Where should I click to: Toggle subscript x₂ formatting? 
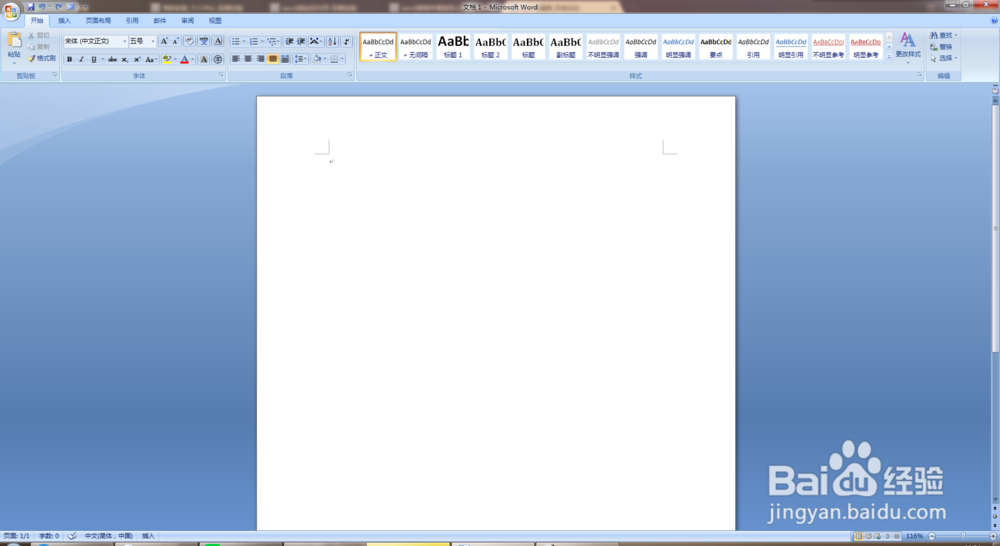(125, 59)
